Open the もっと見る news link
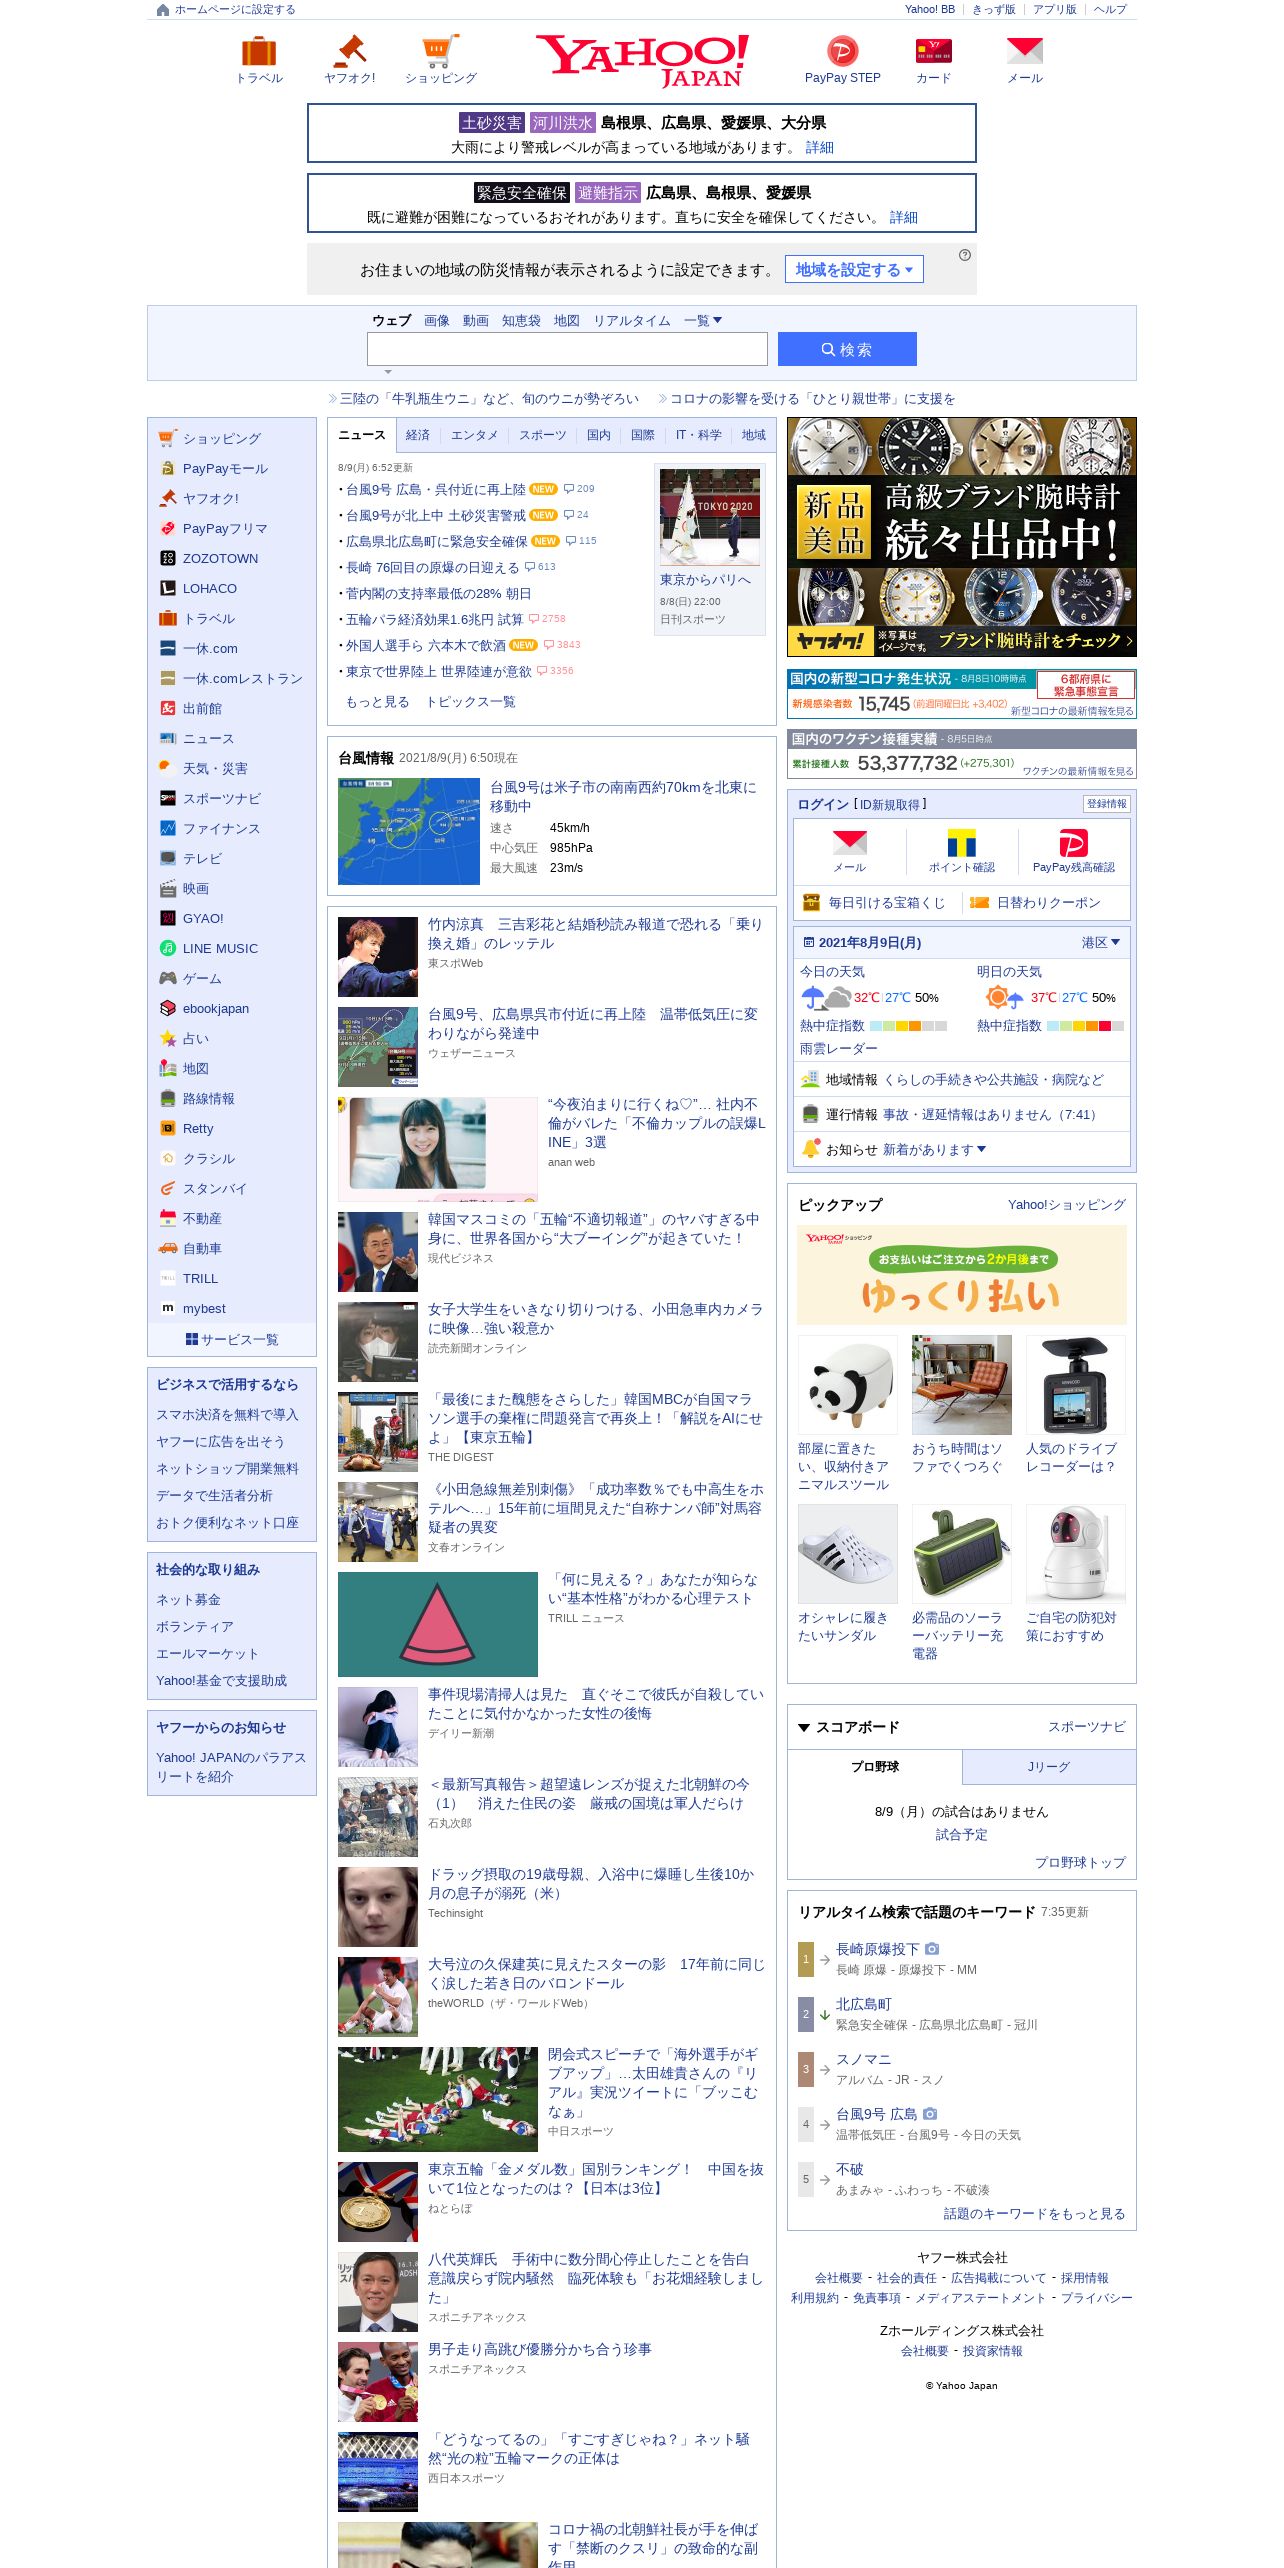The width and height of the screenshot is (1284, 2568). (378, 702)
